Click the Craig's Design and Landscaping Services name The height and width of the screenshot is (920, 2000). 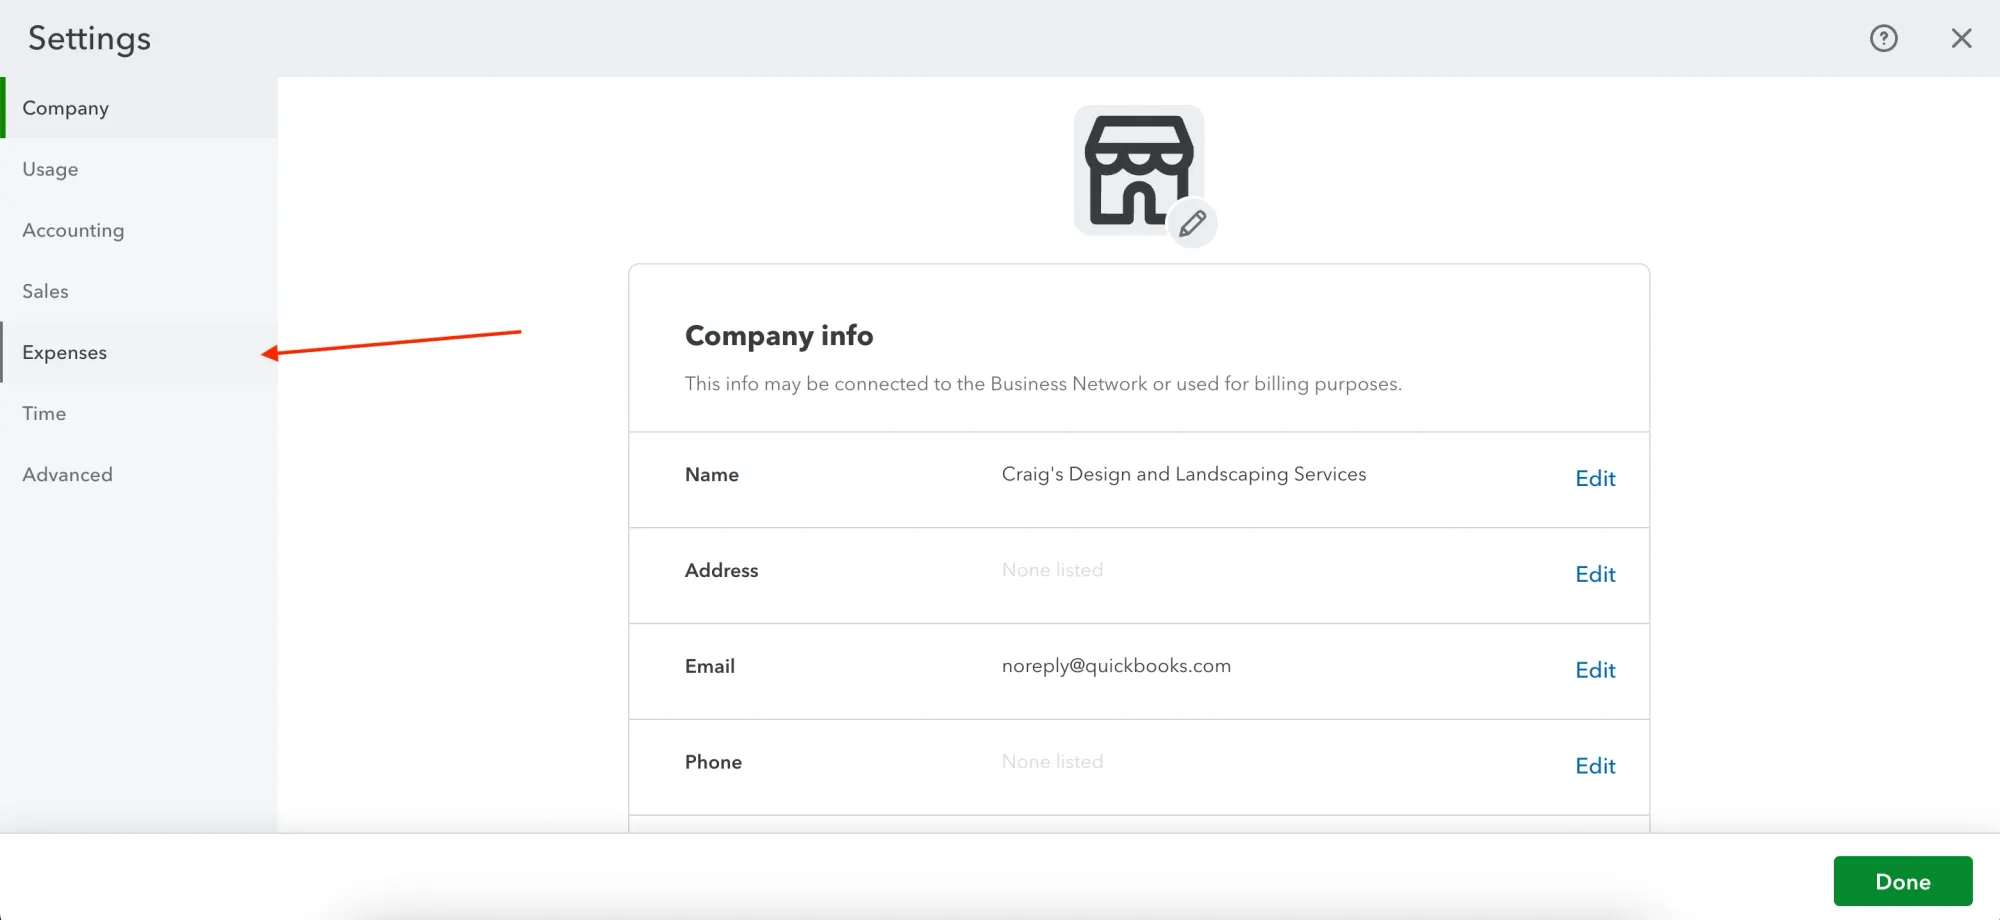[1183, 474]
